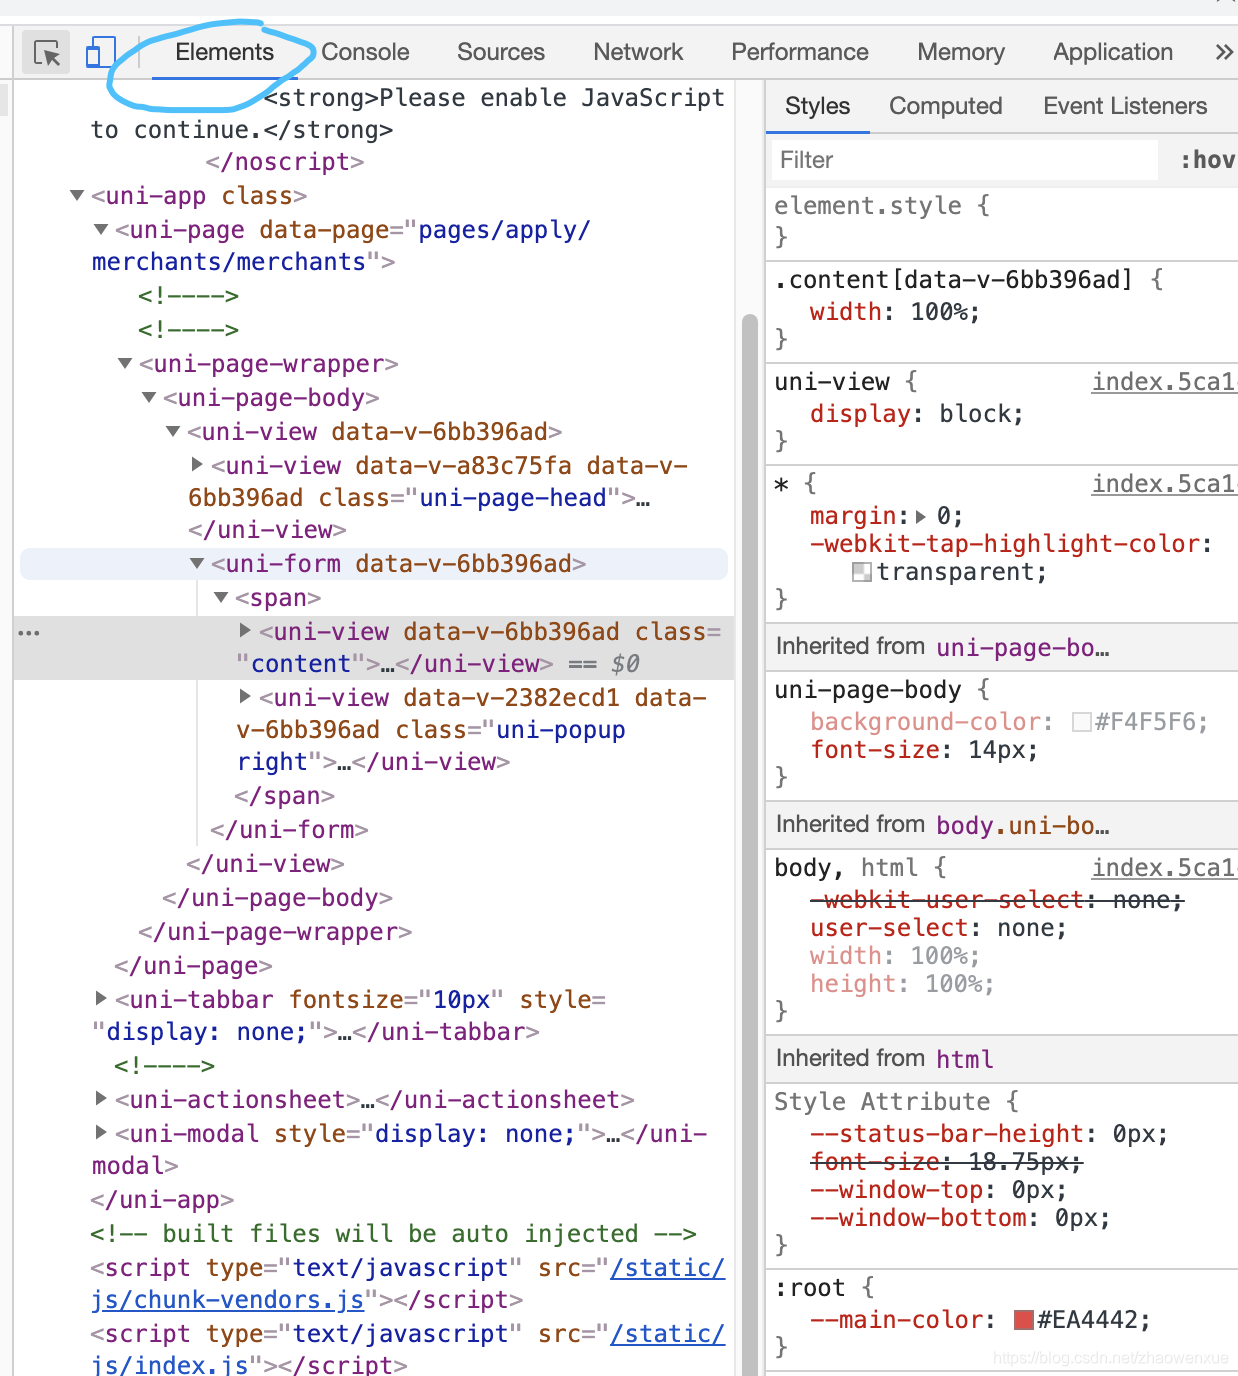
Task: Open the Sources tab
Action: pyautogui.click(x=501, y=52)
